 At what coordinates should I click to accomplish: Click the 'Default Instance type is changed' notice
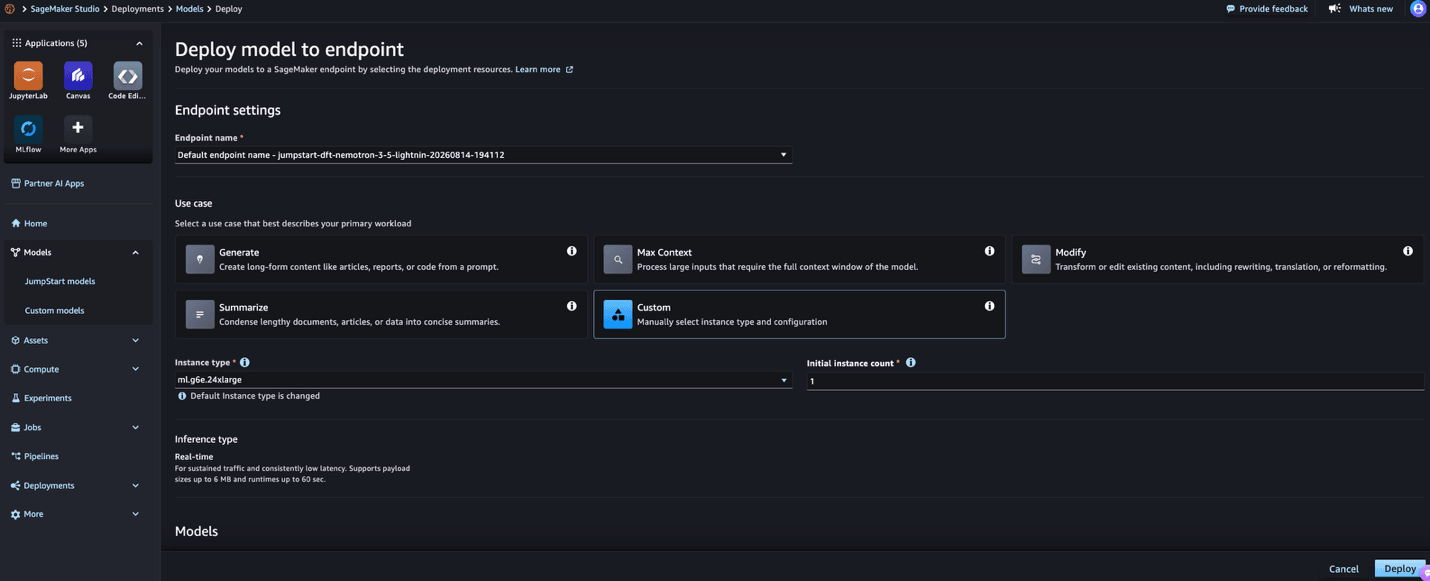(x=255, y=396)
